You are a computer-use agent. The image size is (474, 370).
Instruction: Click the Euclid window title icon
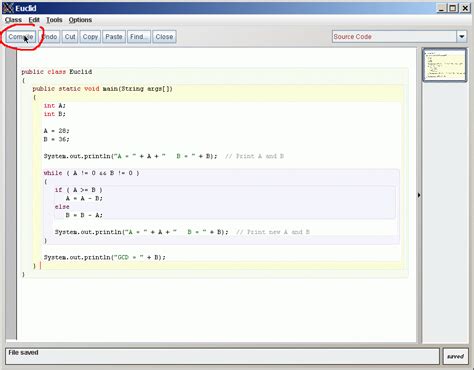coord(8,8)
